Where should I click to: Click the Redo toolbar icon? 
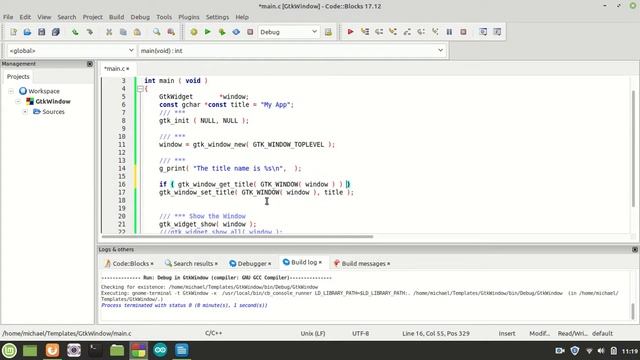[x=89, y=32]
